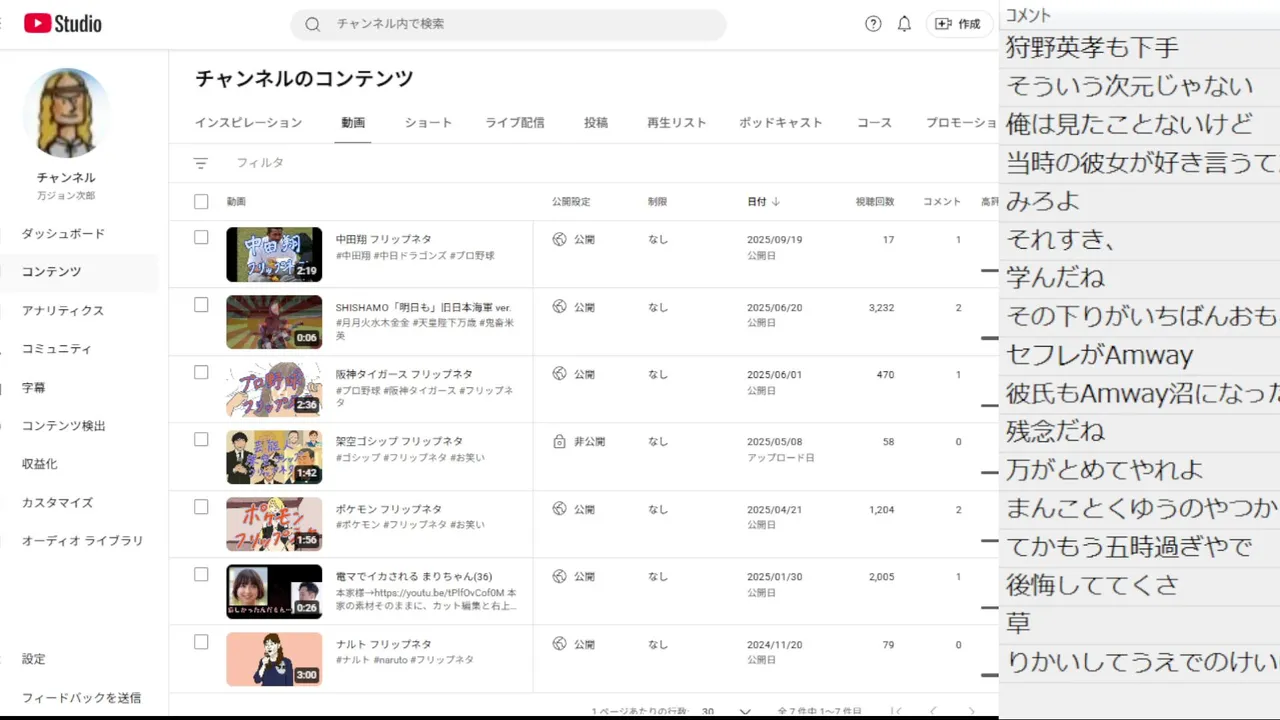Click the 視聴回数 column header
Image resolution: width=1280 pixels, height=720 pixels.
point(875,202)
